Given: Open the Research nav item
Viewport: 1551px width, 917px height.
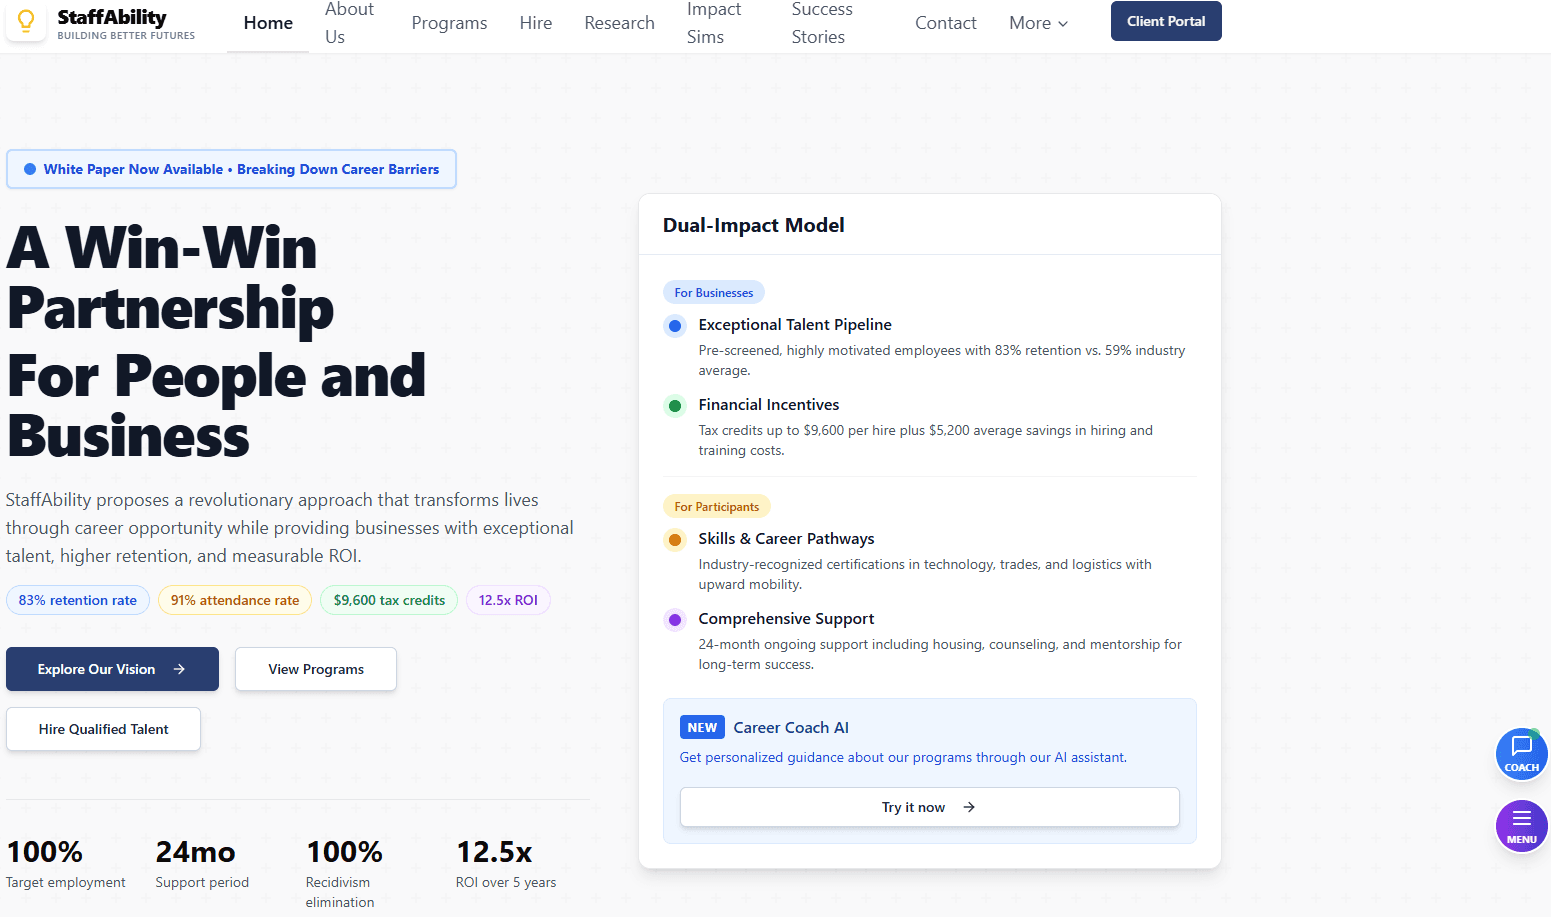Looking at the screenshot, I should pos(619,23).
